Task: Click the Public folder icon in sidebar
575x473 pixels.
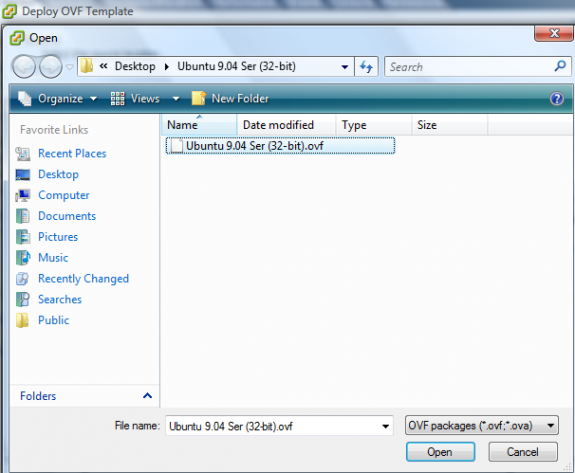Action: pyautogui.click(x=22, y=320)
